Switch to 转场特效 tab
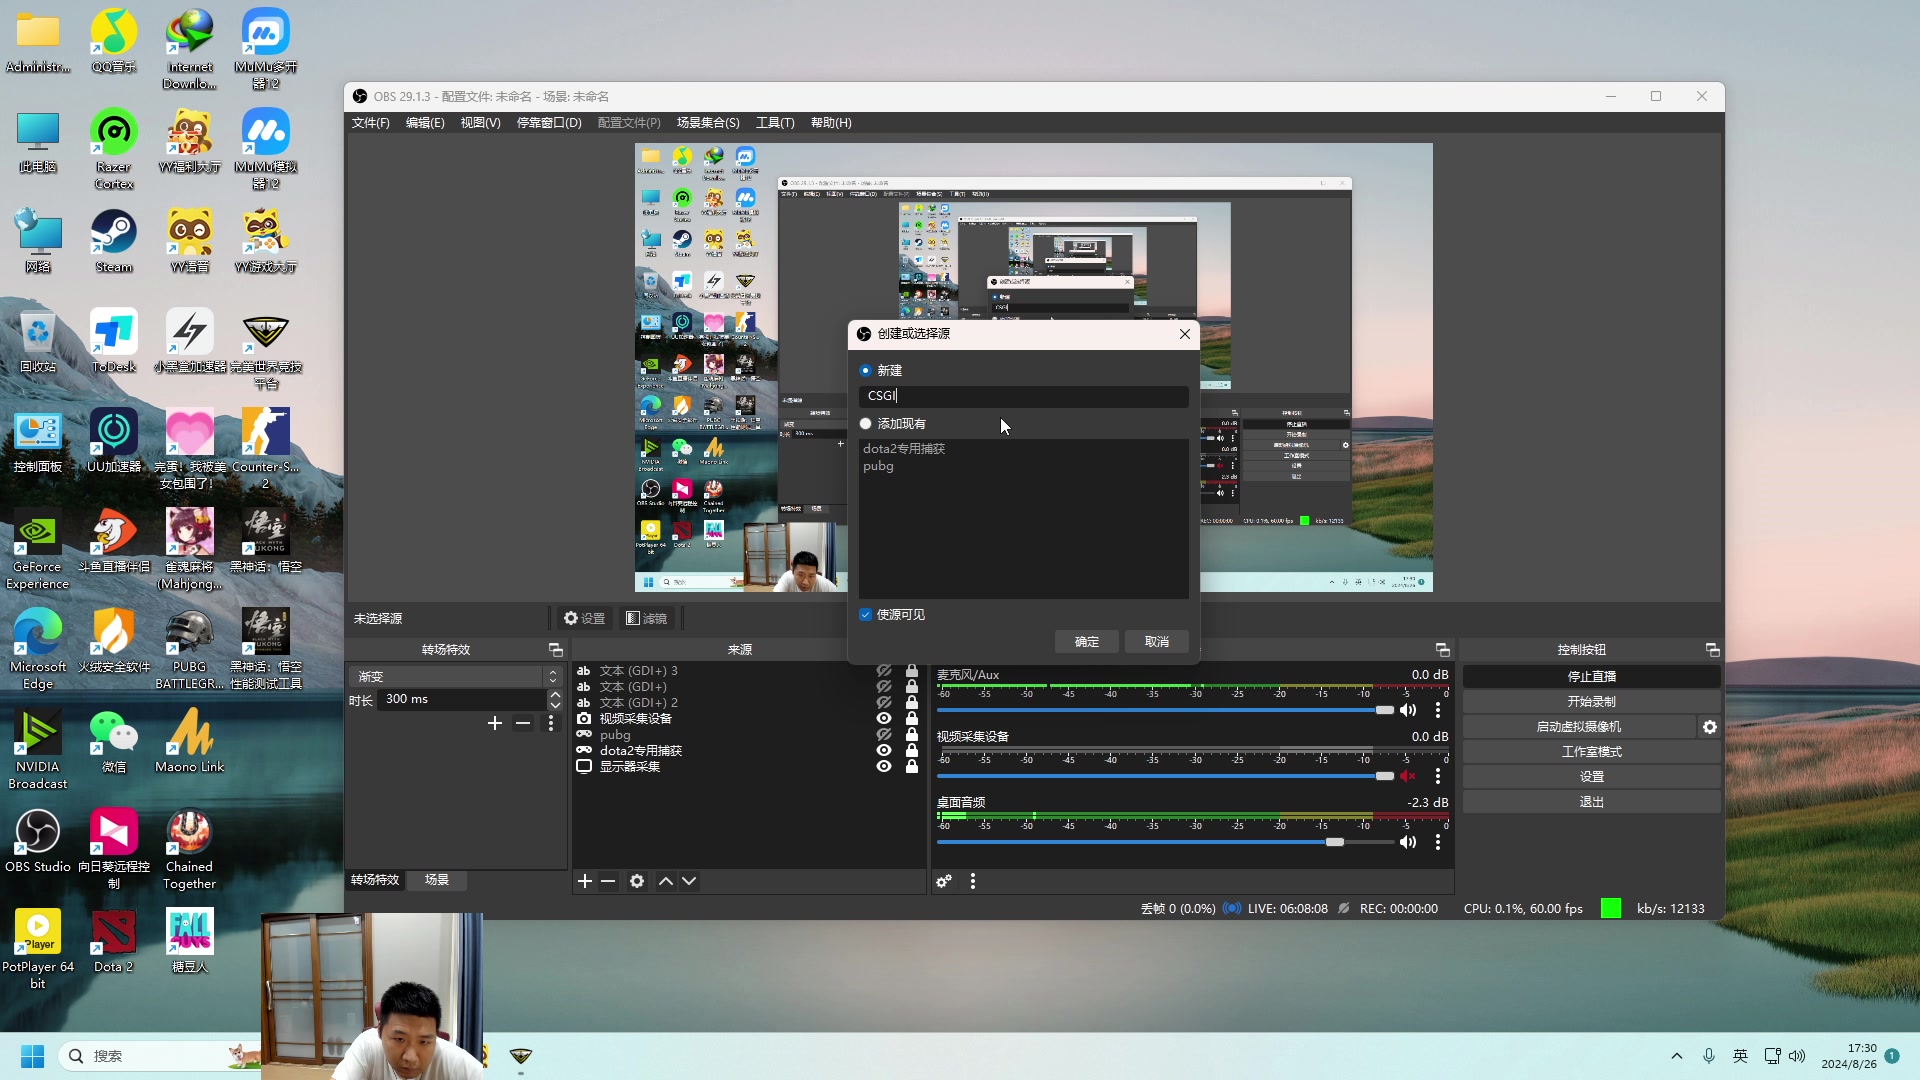 click(x=375, y=880)
